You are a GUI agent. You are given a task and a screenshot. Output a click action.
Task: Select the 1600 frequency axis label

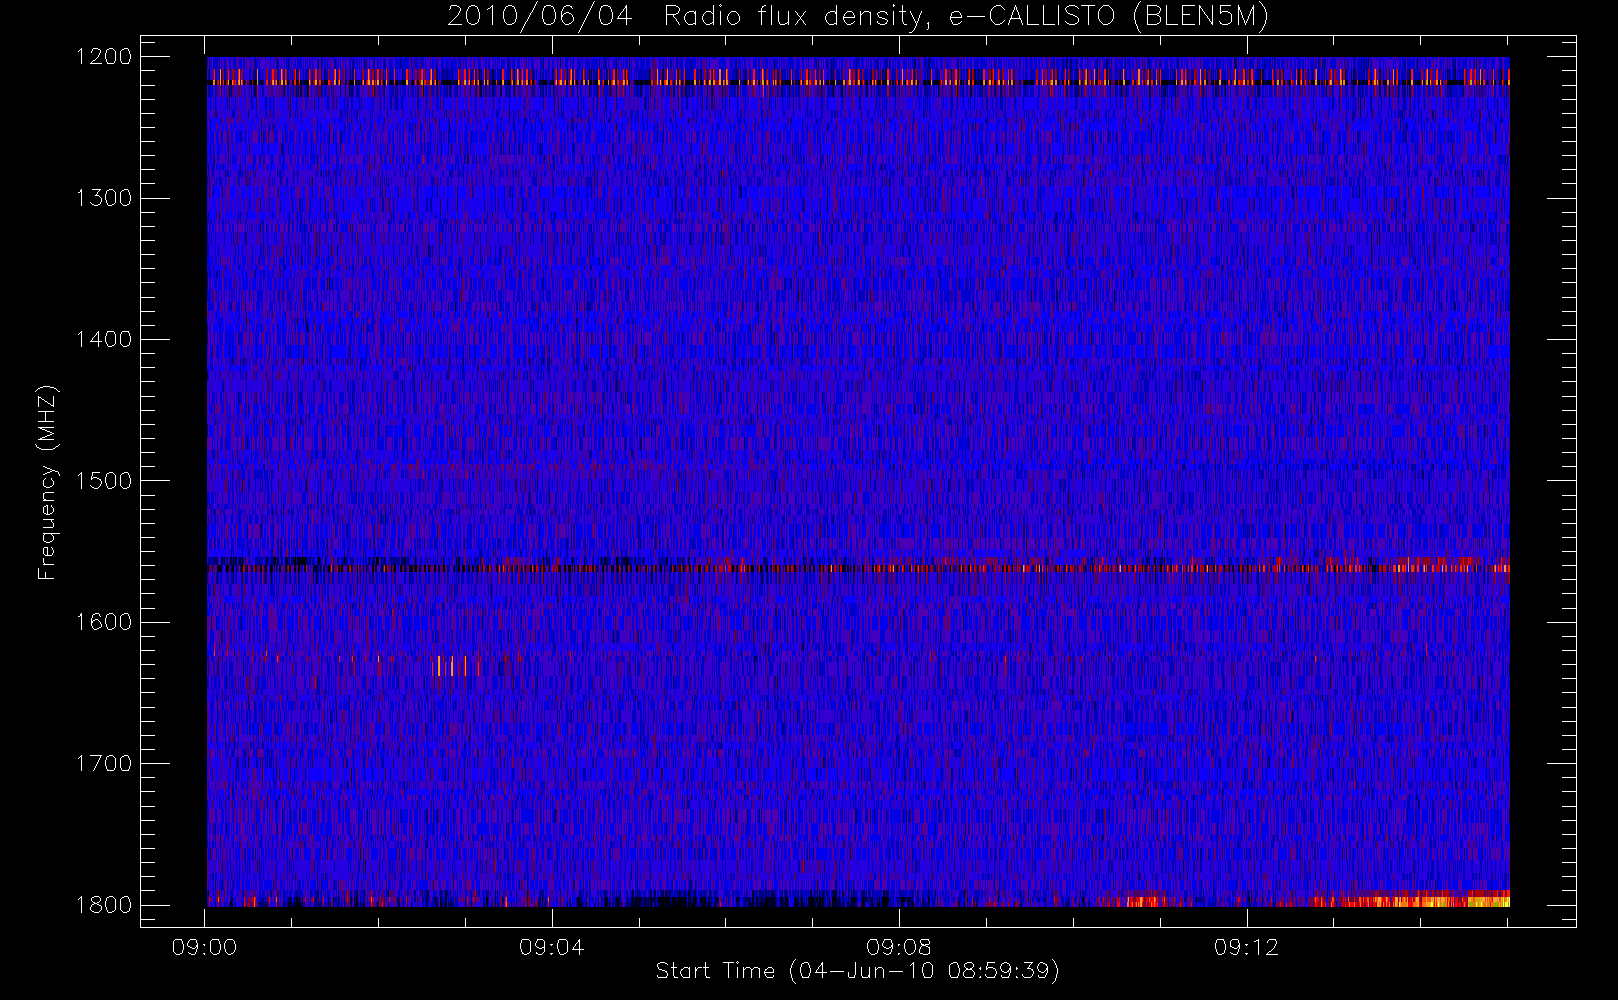click(x=104, y=622)
